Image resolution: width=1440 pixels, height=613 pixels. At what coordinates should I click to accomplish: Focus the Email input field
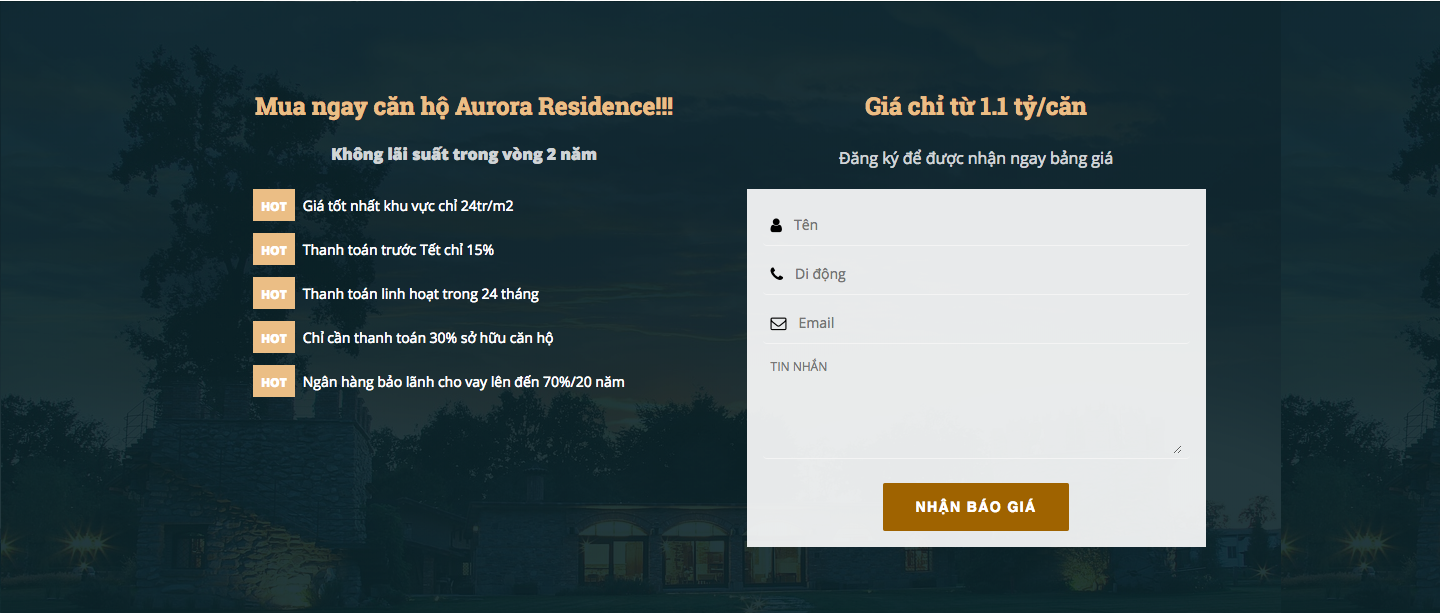click(x=976, y=323)
